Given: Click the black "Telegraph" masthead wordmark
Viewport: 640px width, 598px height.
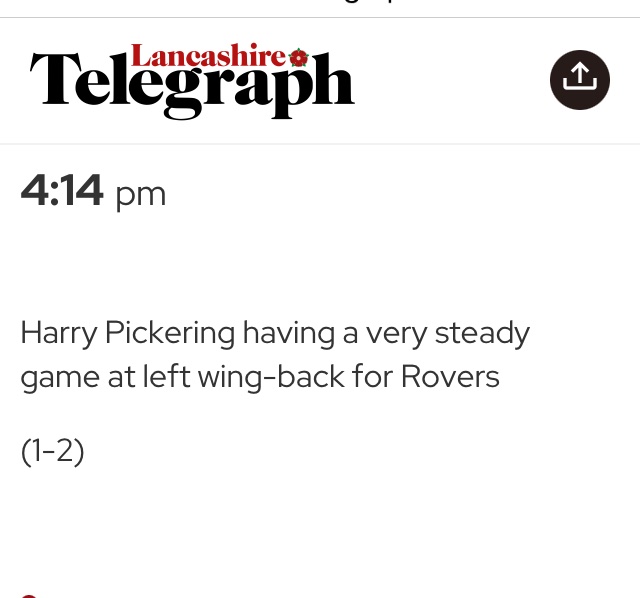Looking at the screenshot, I should click(192, 90).
